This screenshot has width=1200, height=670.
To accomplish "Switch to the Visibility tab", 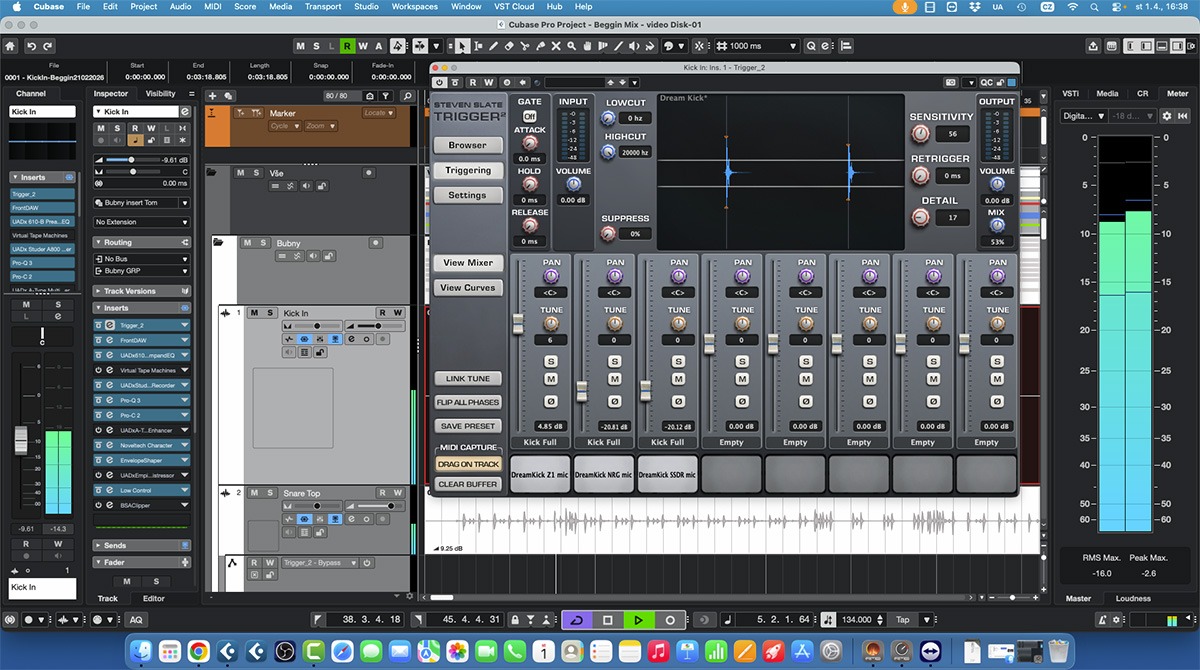I will [x=160, y=94].
